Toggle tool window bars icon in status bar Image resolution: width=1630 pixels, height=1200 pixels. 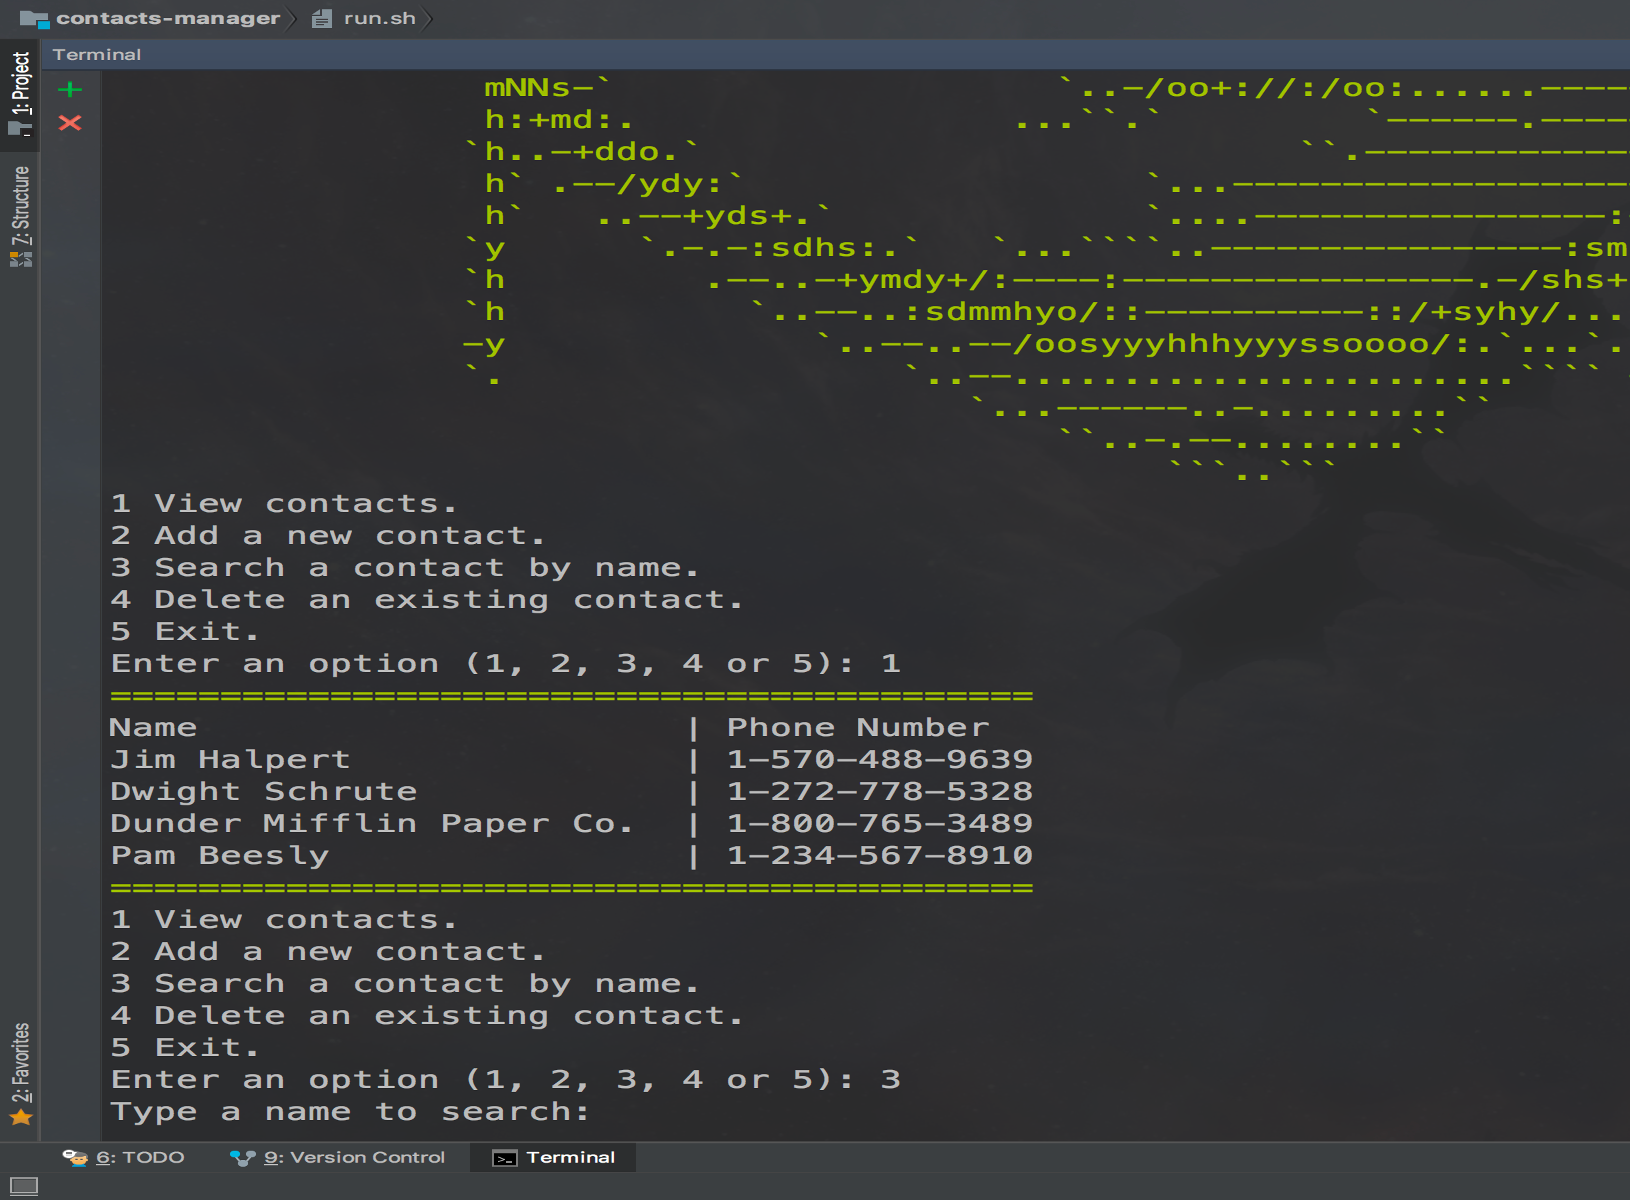[23, 1186]
